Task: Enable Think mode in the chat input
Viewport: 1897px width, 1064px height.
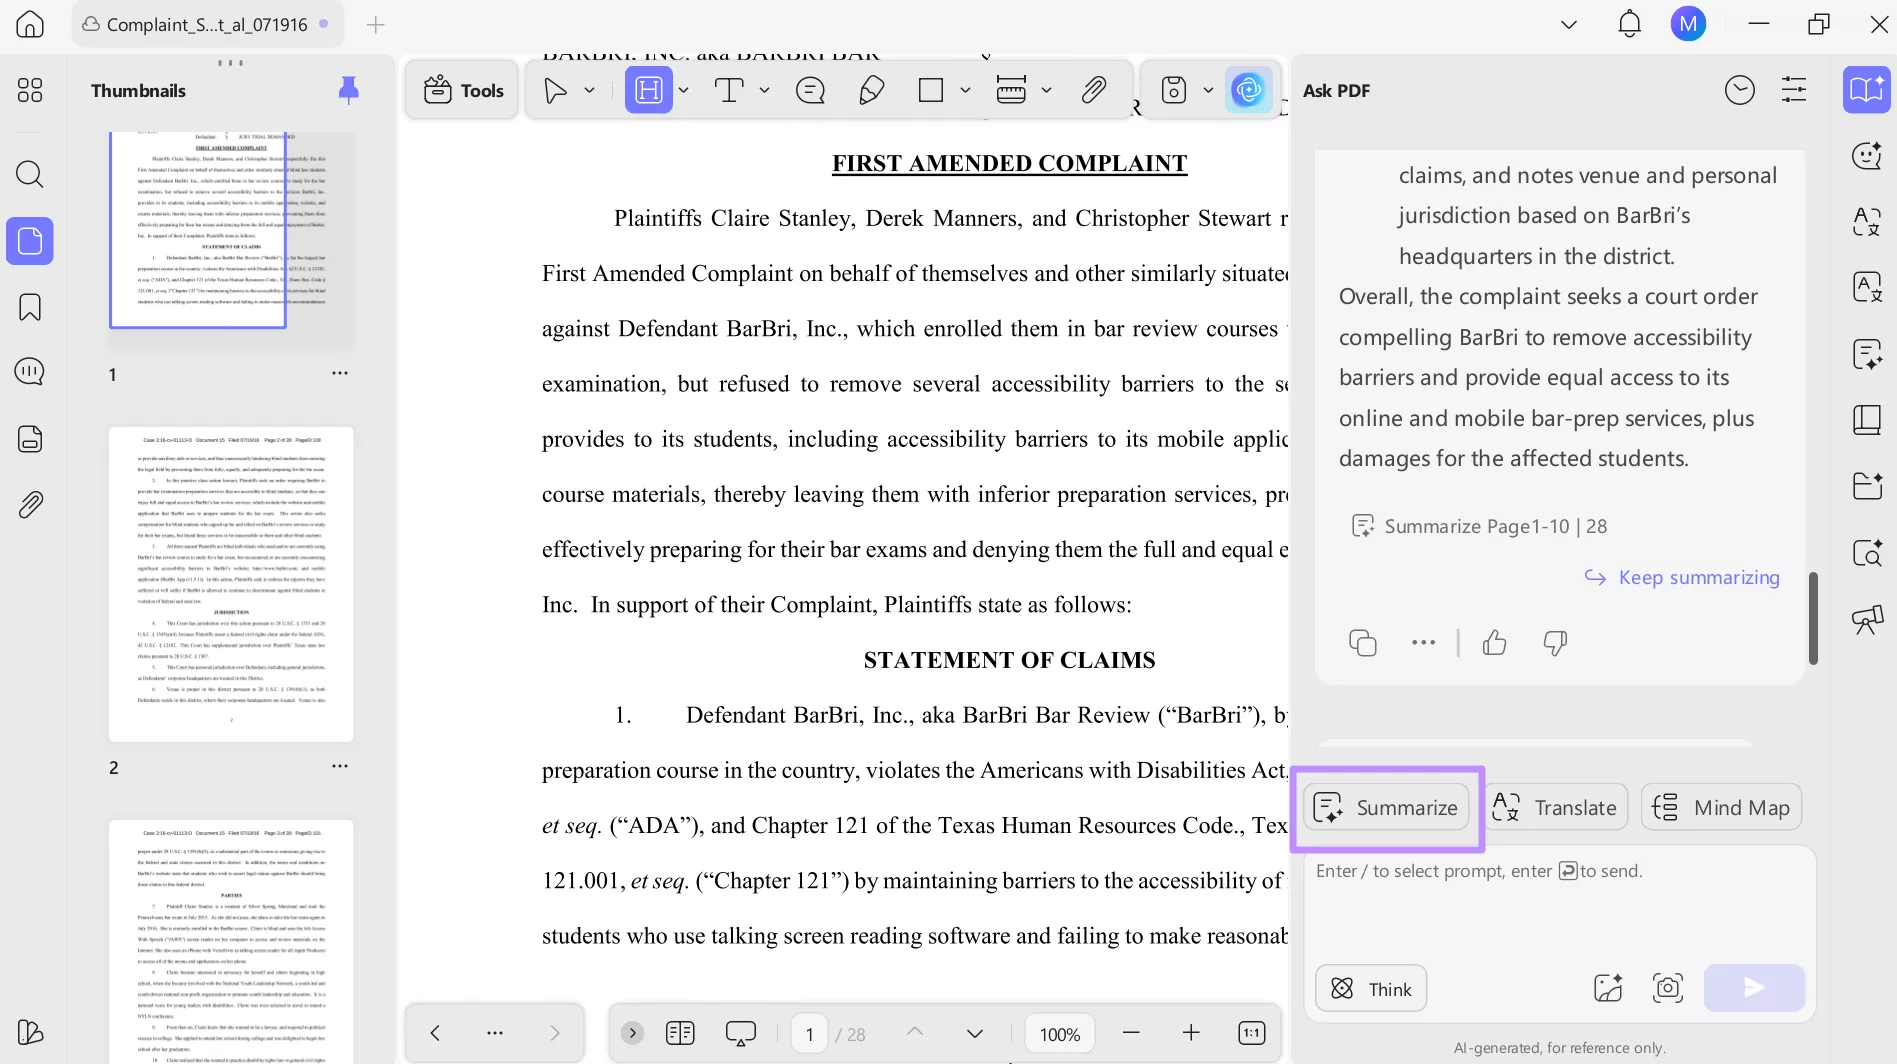Action: click(1370, 988)
